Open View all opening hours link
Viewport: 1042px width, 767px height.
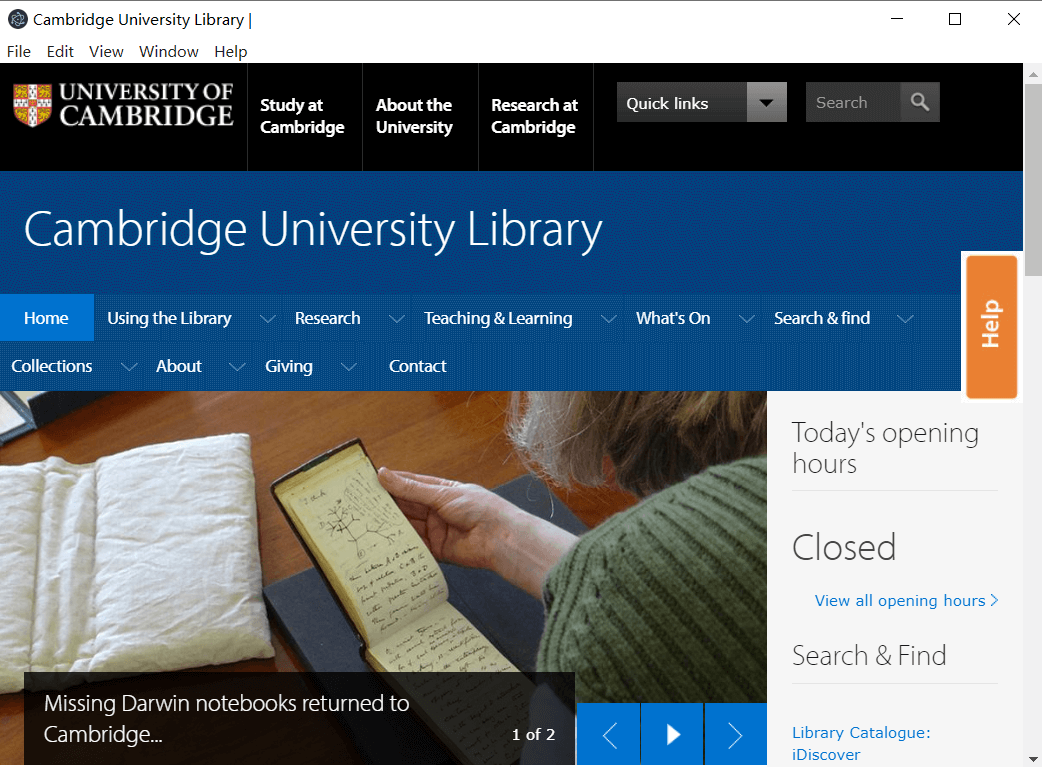click(x=906, y=601)
